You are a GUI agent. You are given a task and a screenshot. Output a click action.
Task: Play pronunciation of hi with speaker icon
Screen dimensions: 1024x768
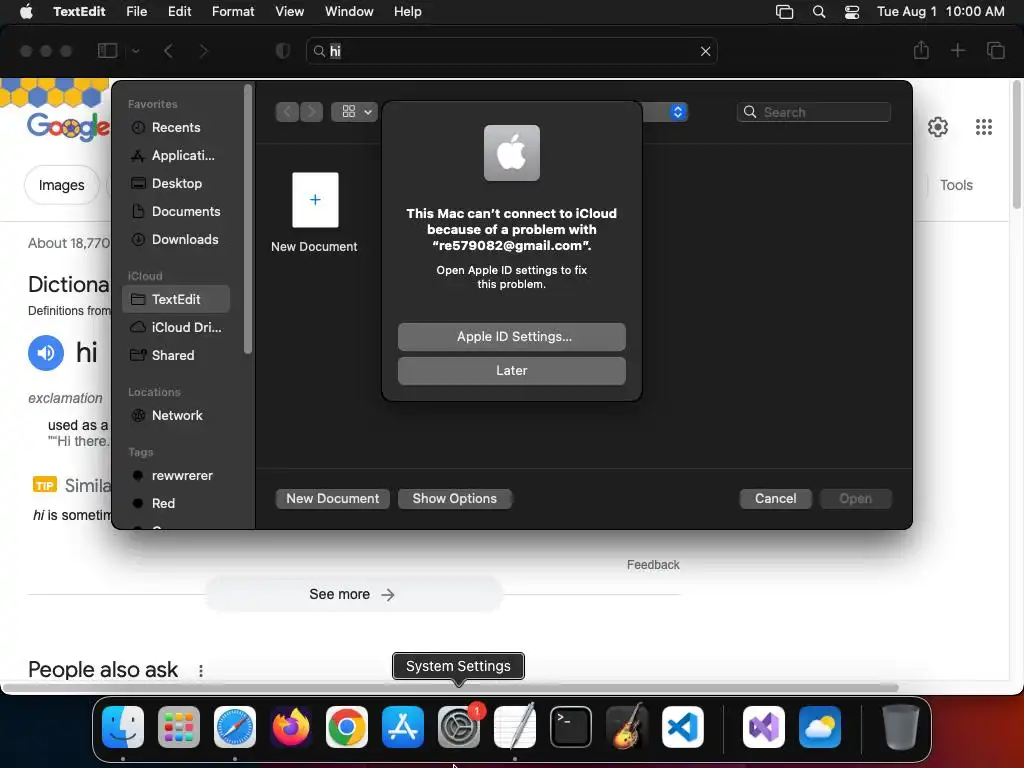tap(46, 353)
